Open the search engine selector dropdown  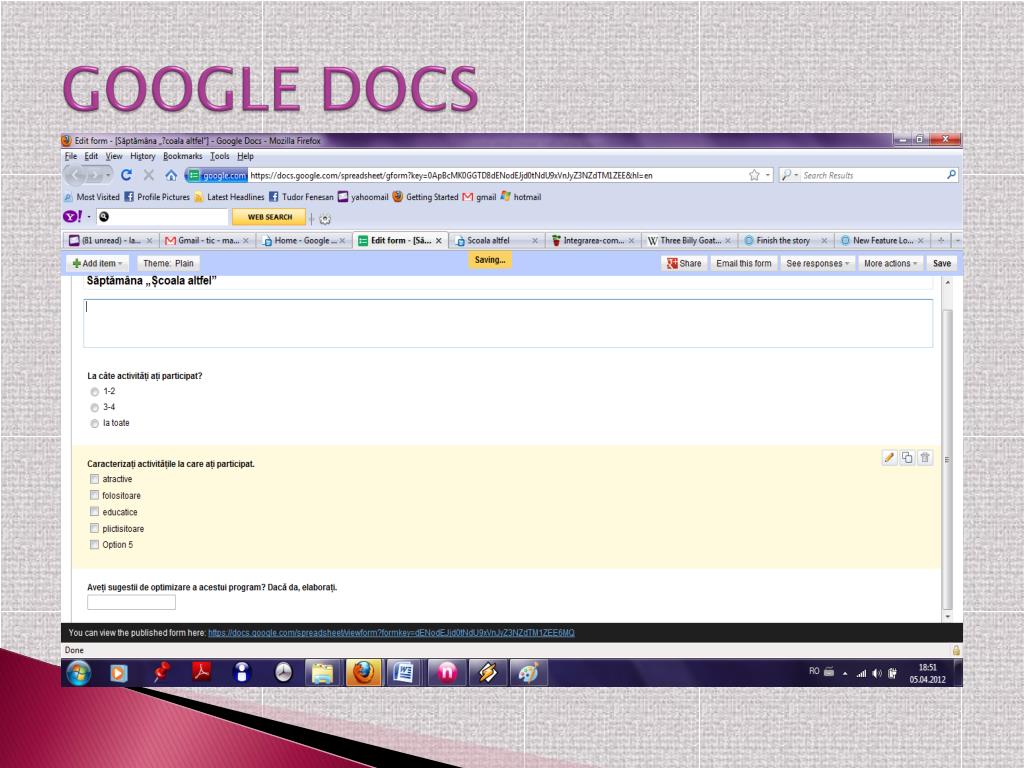coord(790,175)
